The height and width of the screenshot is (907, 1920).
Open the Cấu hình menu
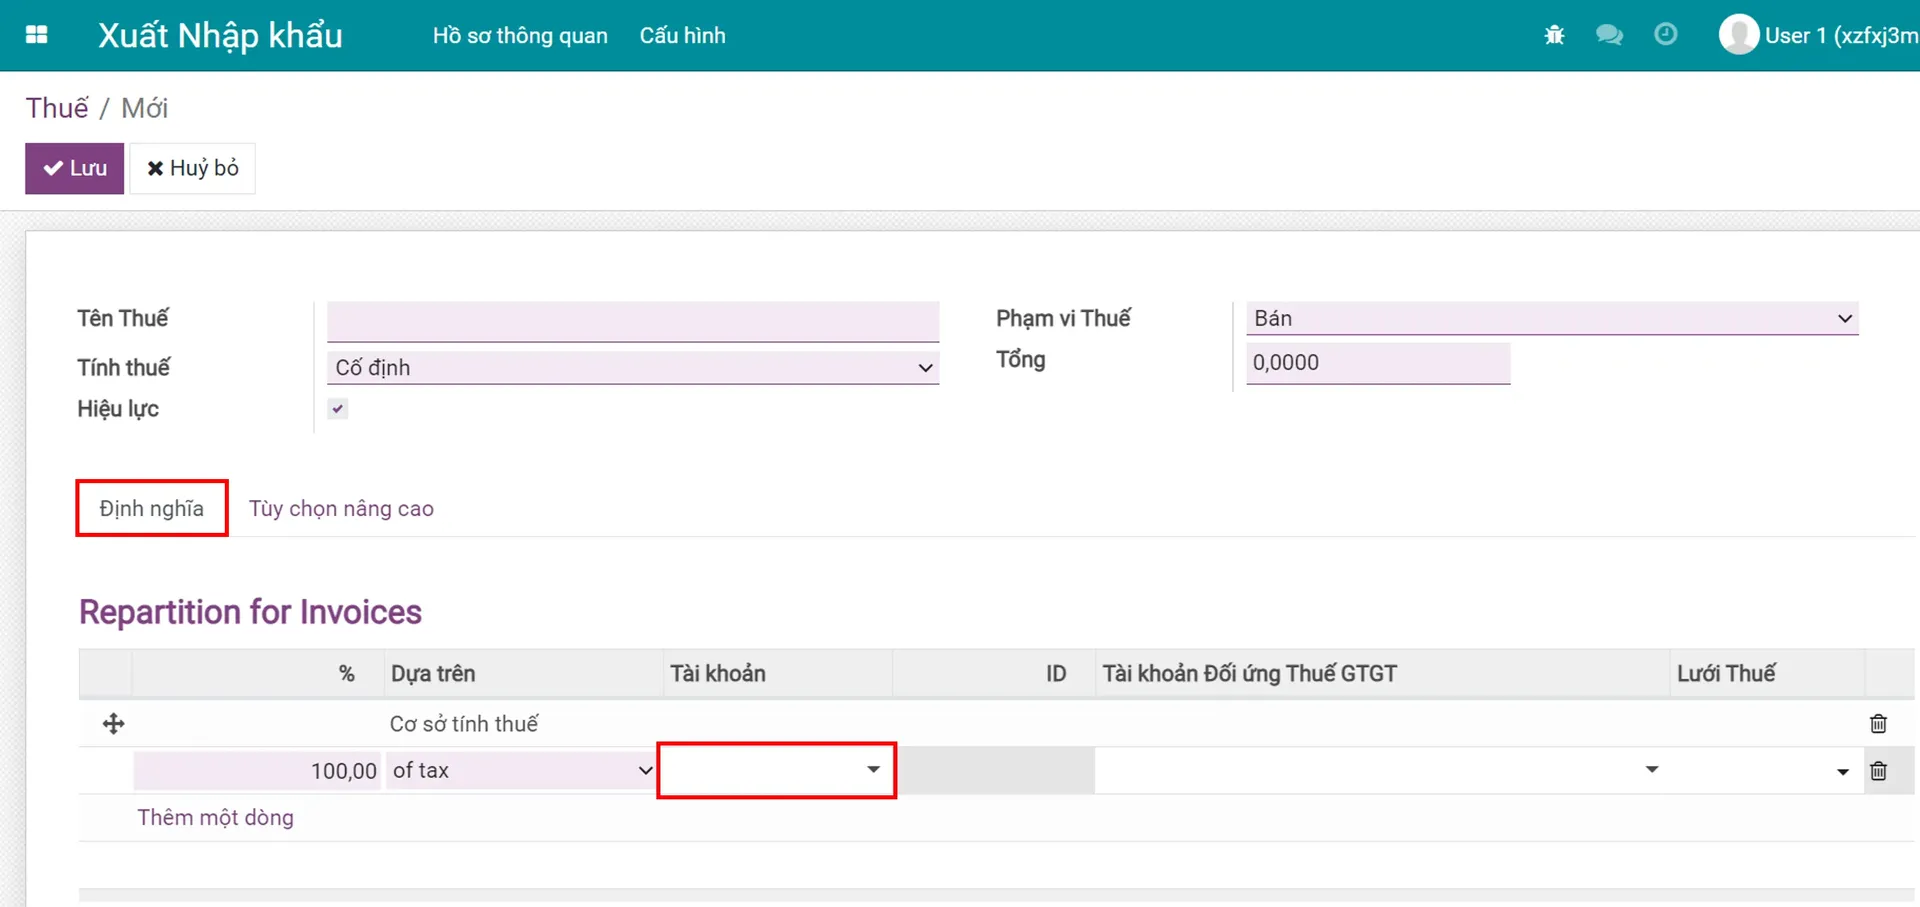point(683,35)
